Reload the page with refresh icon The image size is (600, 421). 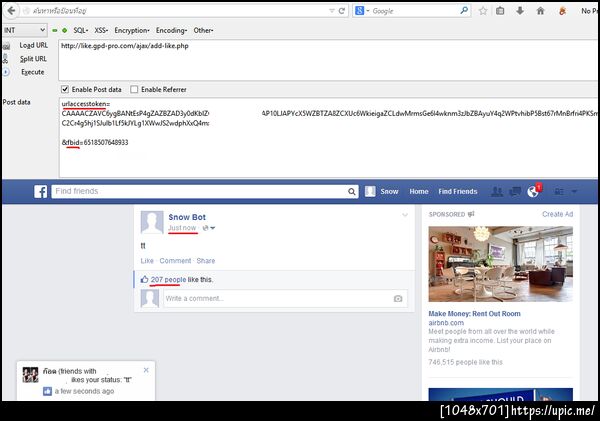[x=342, y=11]
